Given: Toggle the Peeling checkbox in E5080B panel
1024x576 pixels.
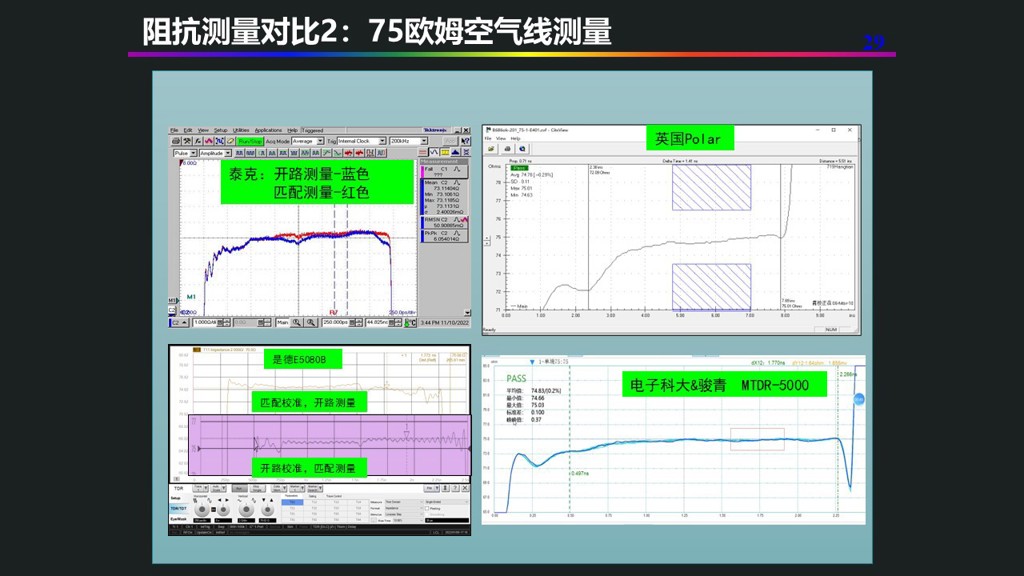Looking at the screenshot, I should point(427,508).
